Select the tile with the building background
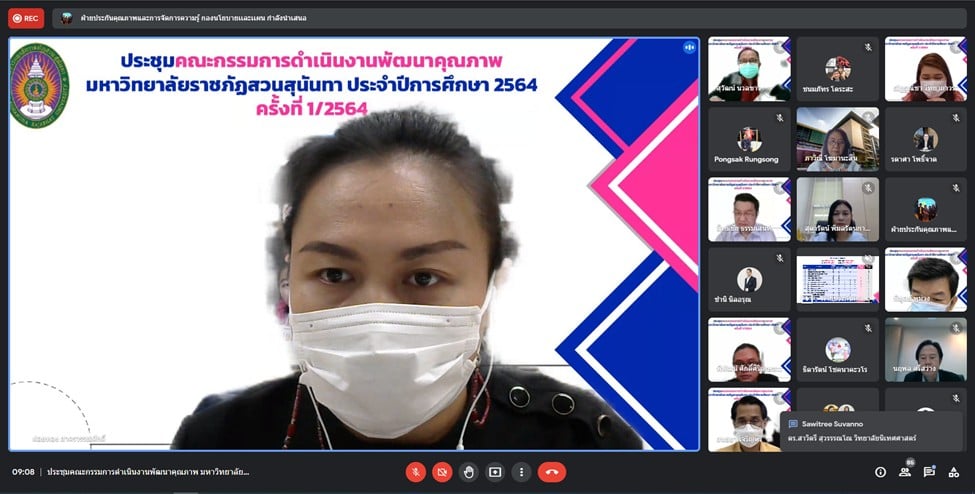 [x=837, y=140]
